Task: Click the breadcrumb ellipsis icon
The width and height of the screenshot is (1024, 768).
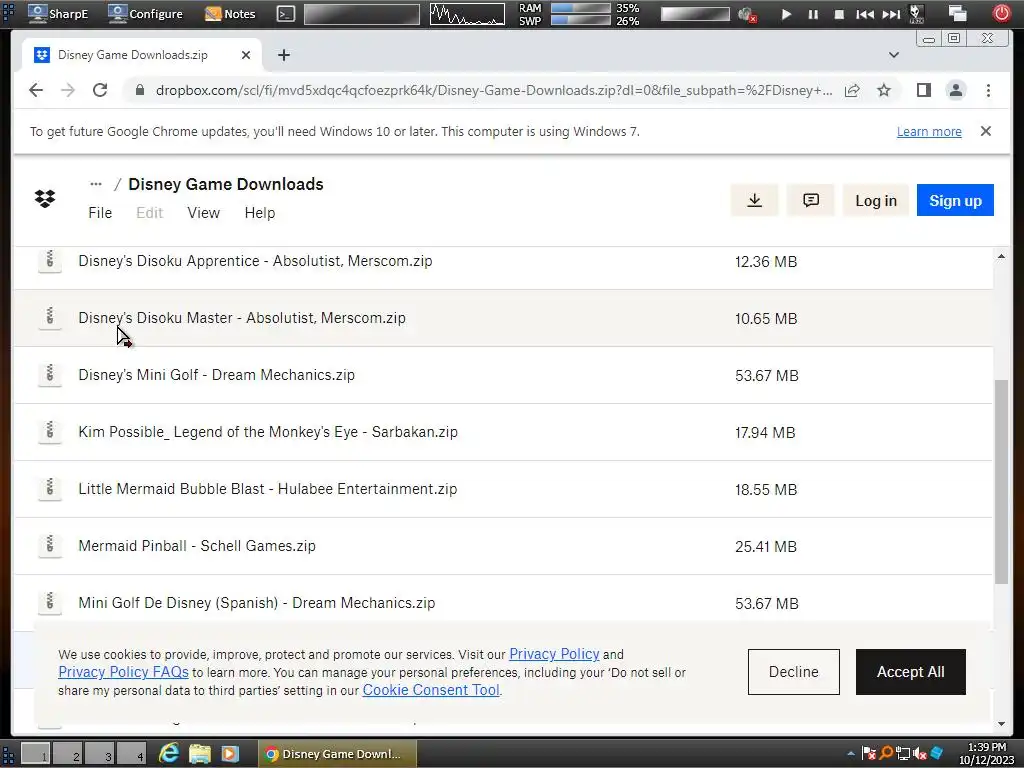Action: pyautogui.click(x=96, y=184)
